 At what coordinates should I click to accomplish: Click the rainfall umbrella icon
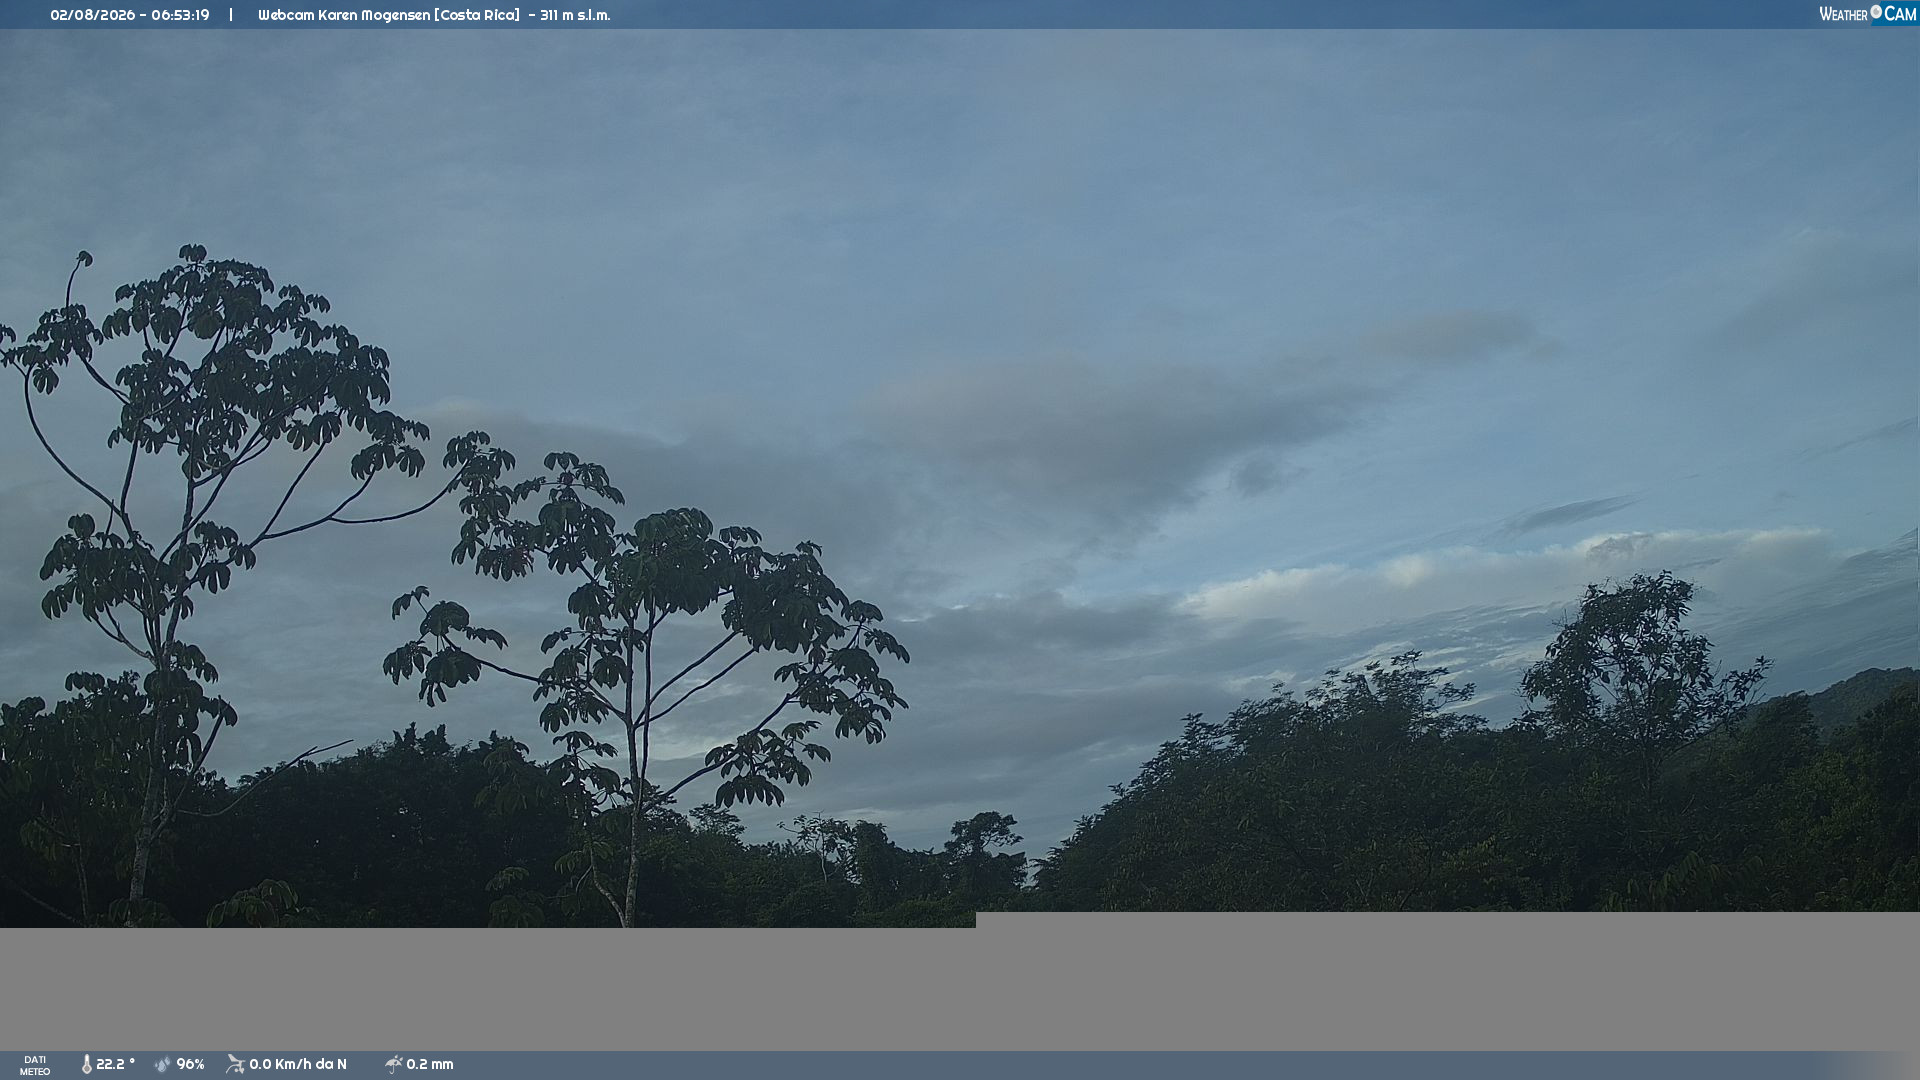tap(393, 1065)
